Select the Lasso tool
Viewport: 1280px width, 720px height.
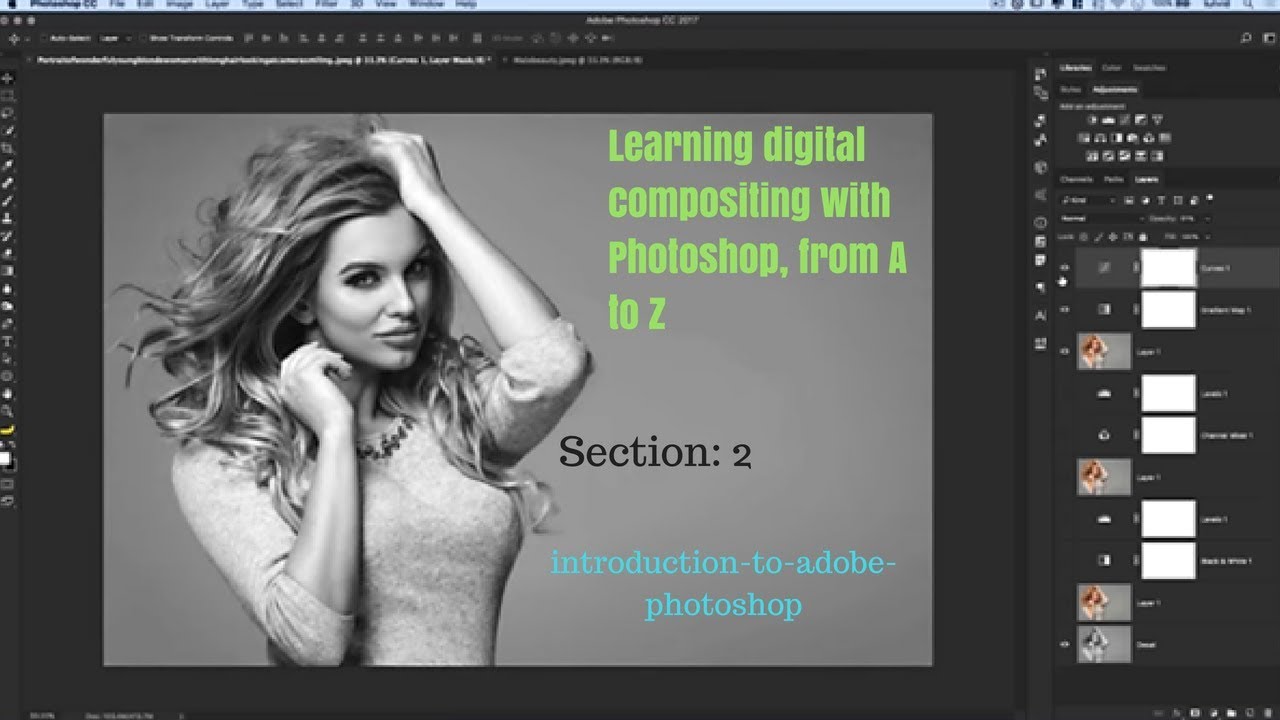pos(7,113)
